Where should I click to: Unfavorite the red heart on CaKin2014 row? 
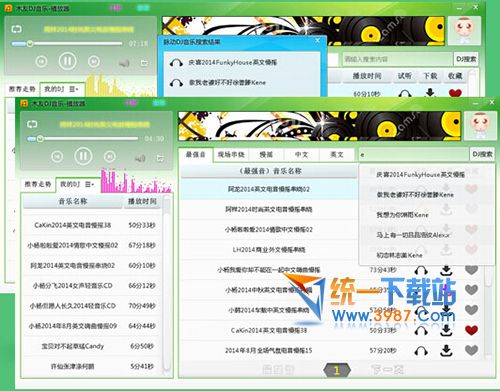(x=471, y=330)
